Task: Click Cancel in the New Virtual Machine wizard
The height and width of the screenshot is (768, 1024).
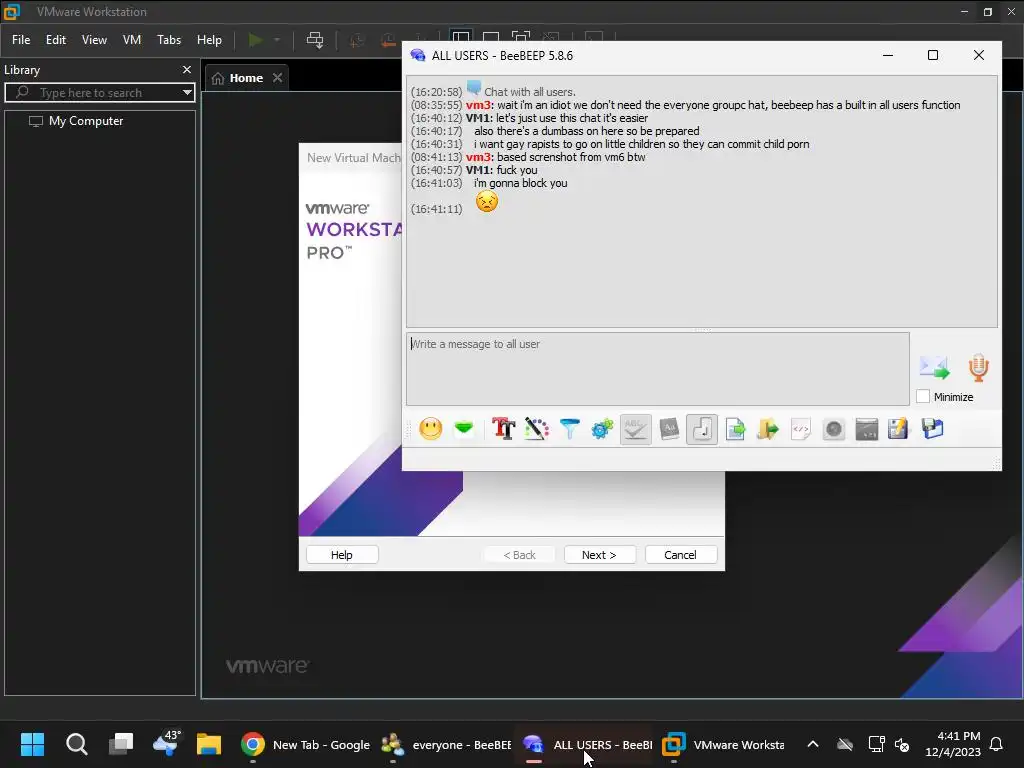Action: pos(680,554)
